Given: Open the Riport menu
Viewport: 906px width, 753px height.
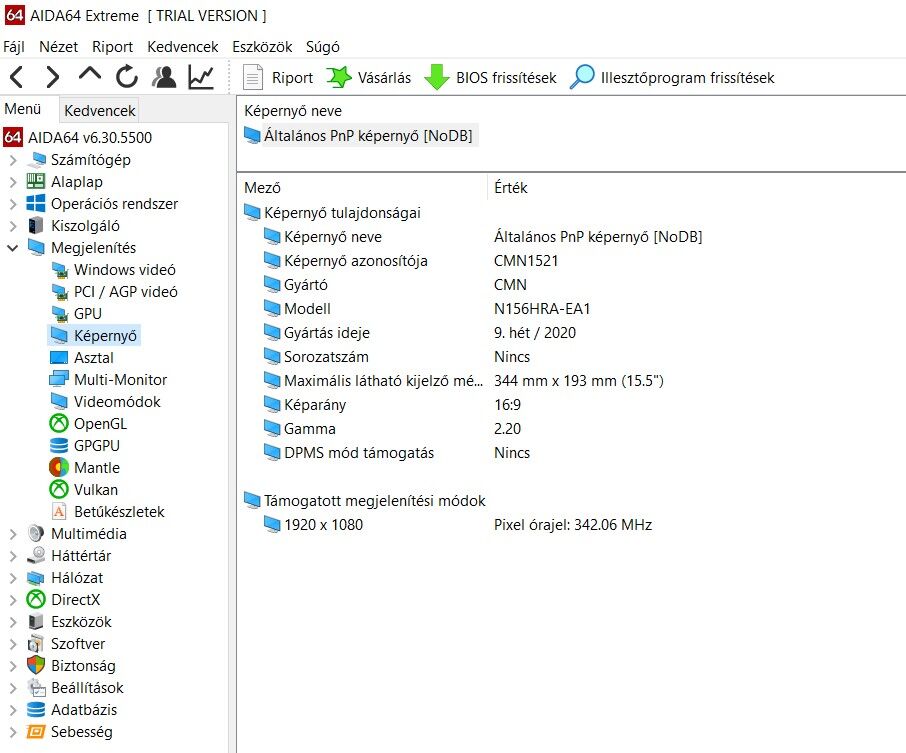Looking at the screenshot, I should 113,47.
